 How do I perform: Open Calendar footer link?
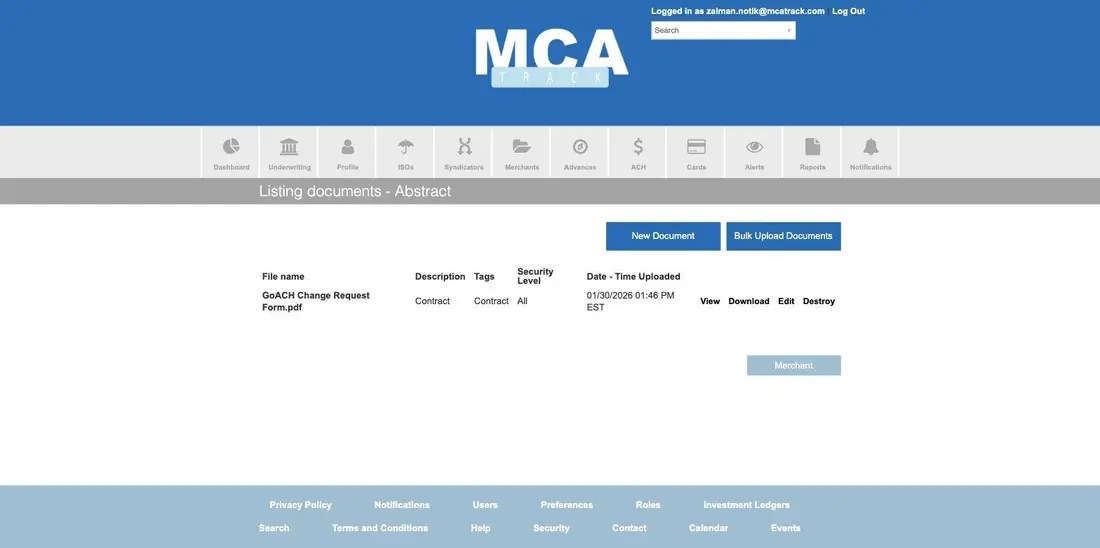pos(709,528)
